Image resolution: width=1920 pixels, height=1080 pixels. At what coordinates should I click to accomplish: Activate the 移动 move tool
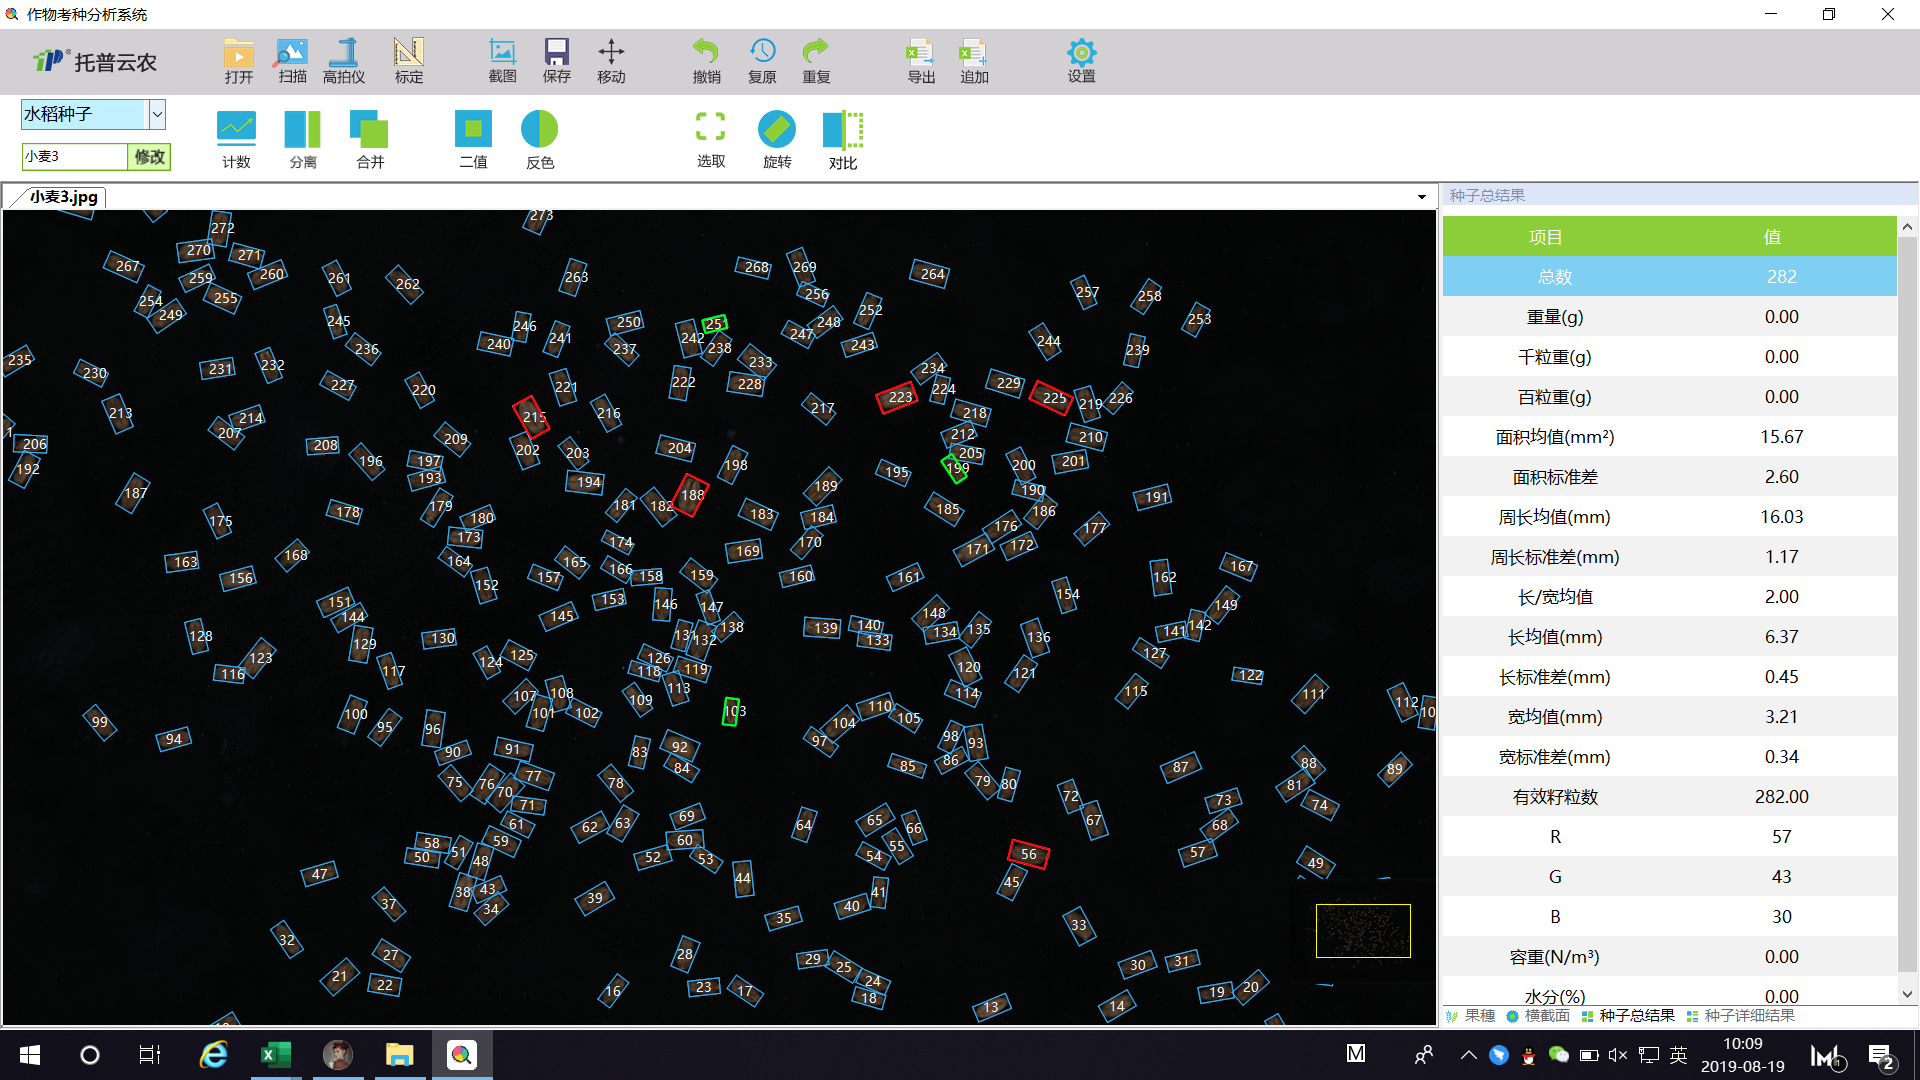point(611,61)
